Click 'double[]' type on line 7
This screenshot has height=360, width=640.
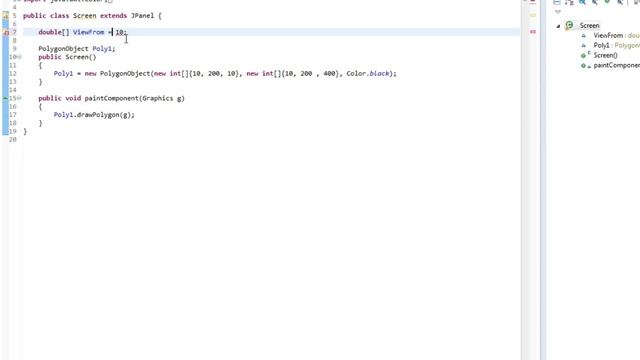pos(54,32)
